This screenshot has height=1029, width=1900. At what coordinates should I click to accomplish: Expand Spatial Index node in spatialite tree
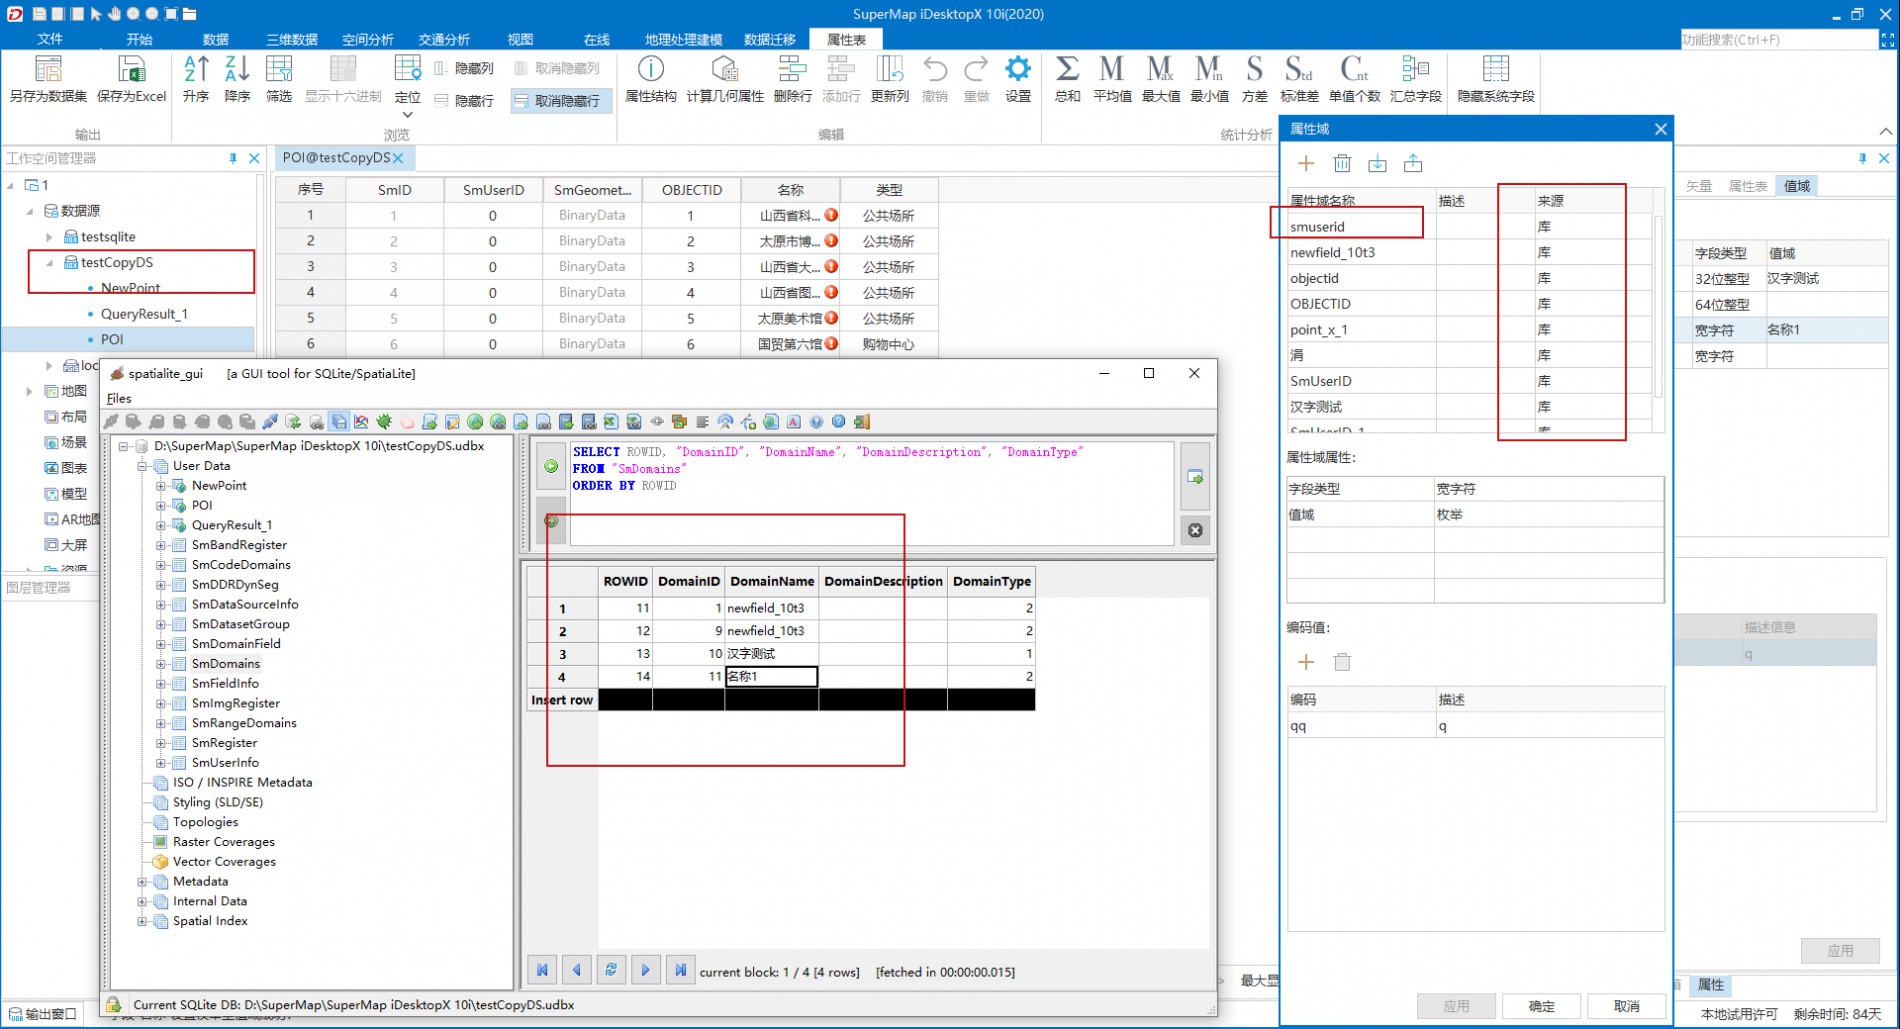142,922
